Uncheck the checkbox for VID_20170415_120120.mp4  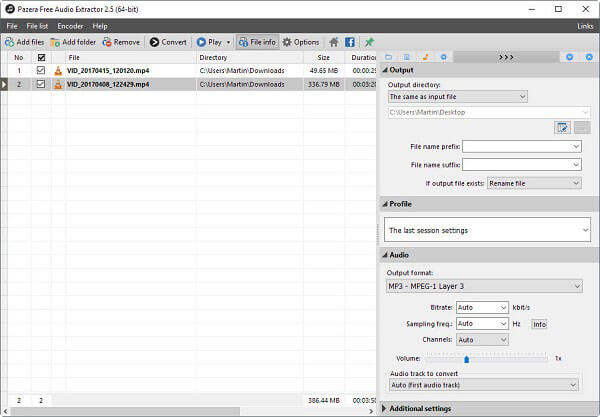(x=41, y=71)
